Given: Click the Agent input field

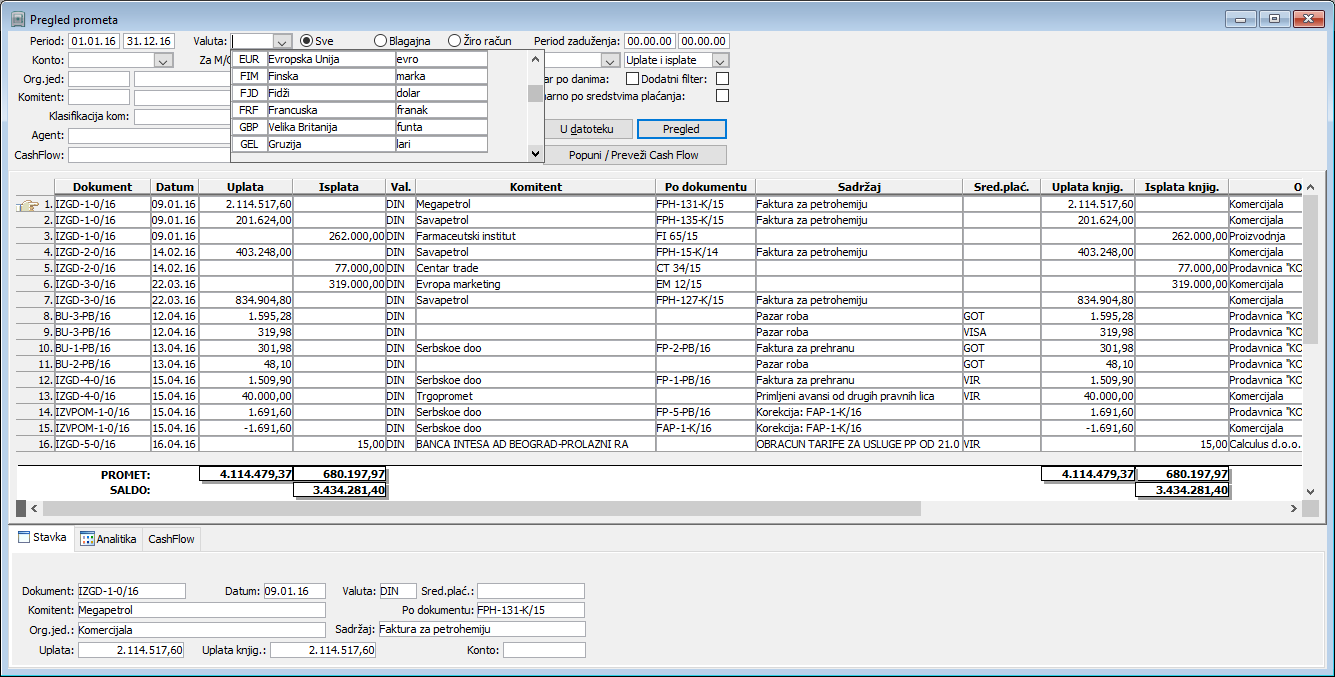Looking at the screenshot, I should pyautogui.click(x=148, y=135).
